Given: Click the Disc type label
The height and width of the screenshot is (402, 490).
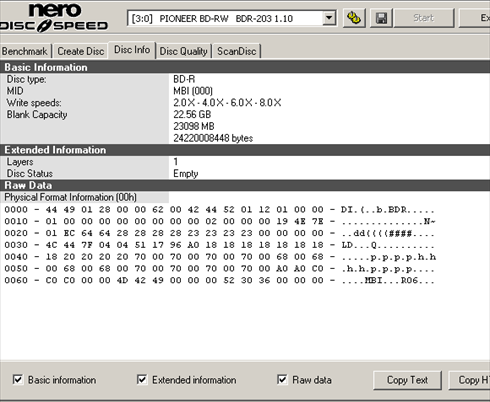Looking at the screenshot, I should [x=27, y=79].
